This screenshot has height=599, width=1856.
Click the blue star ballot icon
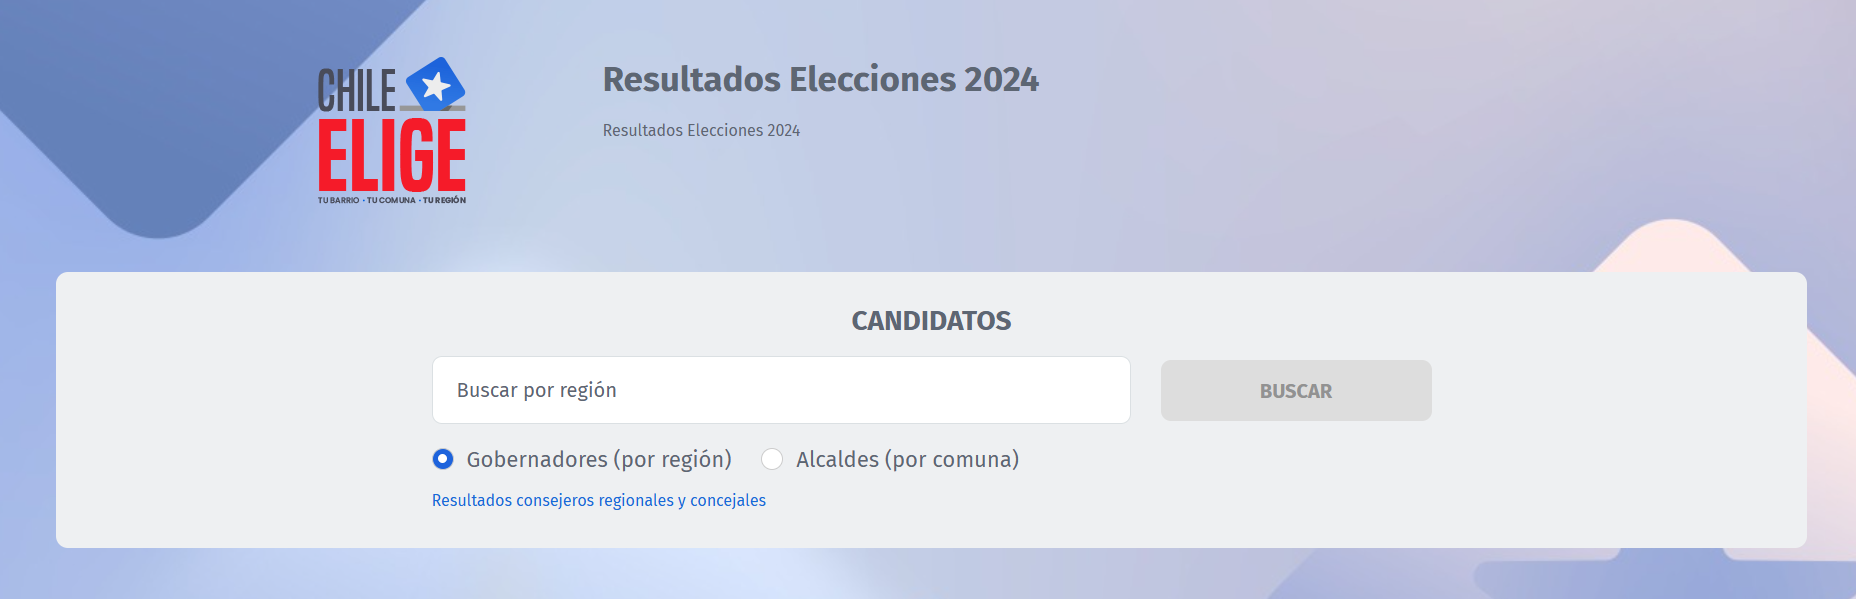436,85
